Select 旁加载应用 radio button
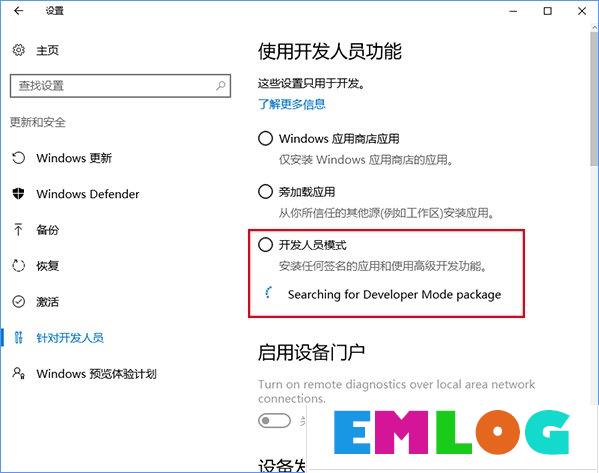The image size is (599, 473). pos(265,191)
